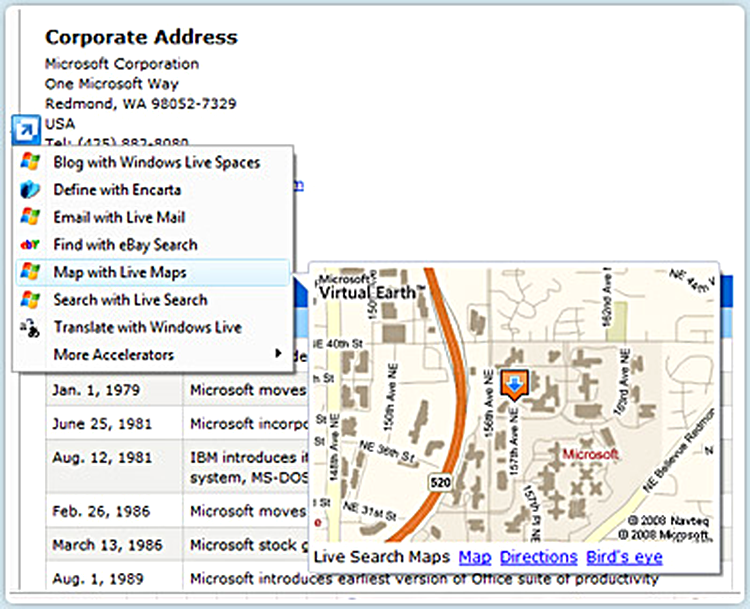
Task: Click Windows icon beside Blog with Windows Live Spaces
Action: tap(30, 162)
